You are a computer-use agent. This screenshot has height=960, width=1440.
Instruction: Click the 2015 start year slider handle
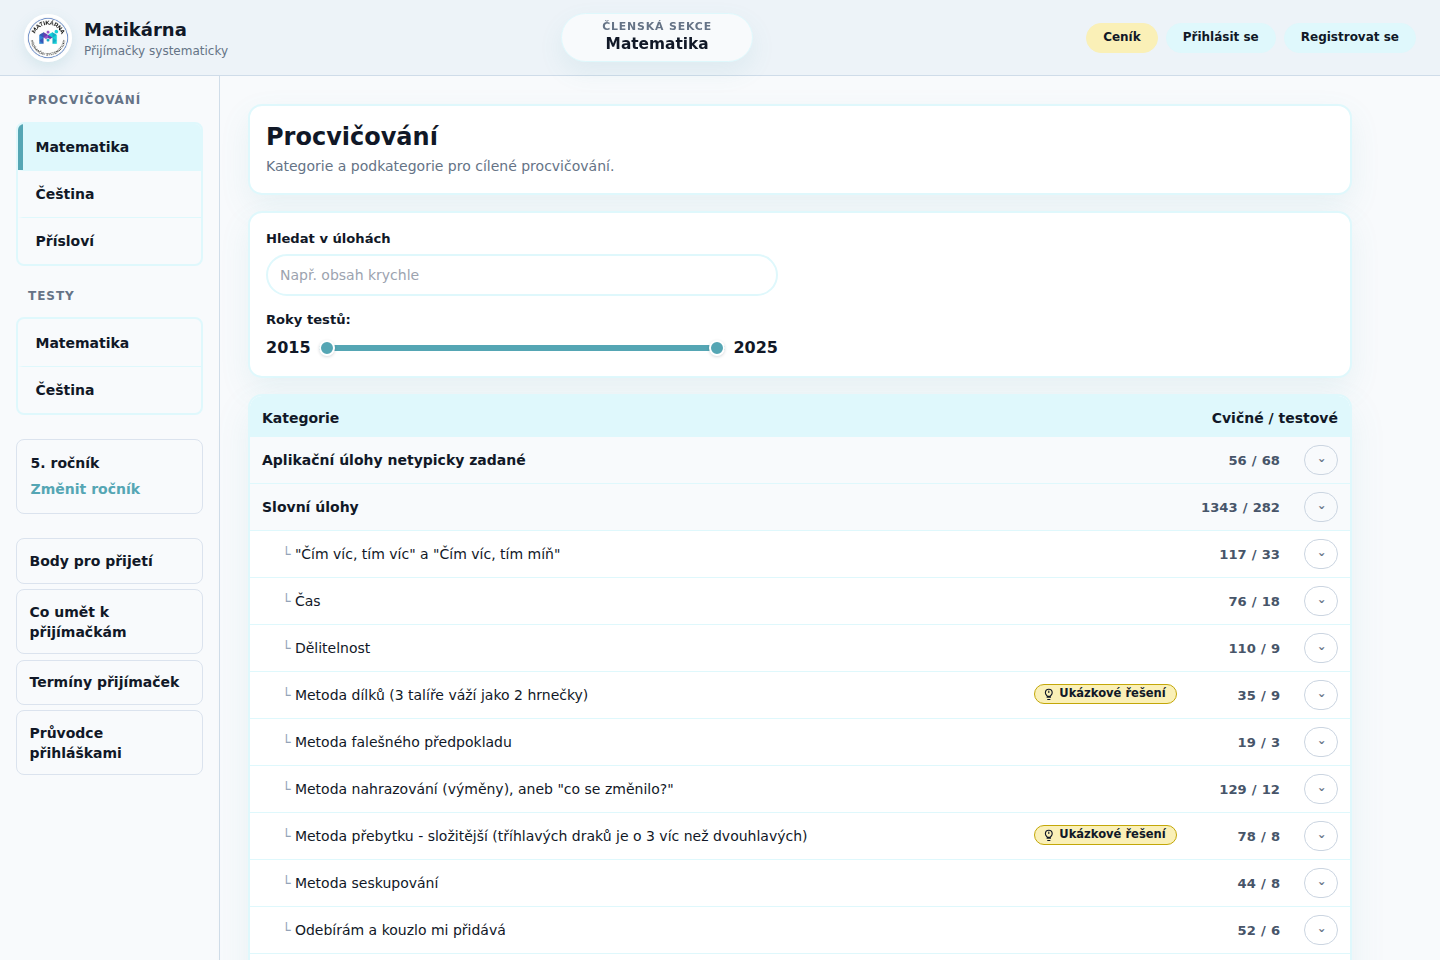point(327,348)
